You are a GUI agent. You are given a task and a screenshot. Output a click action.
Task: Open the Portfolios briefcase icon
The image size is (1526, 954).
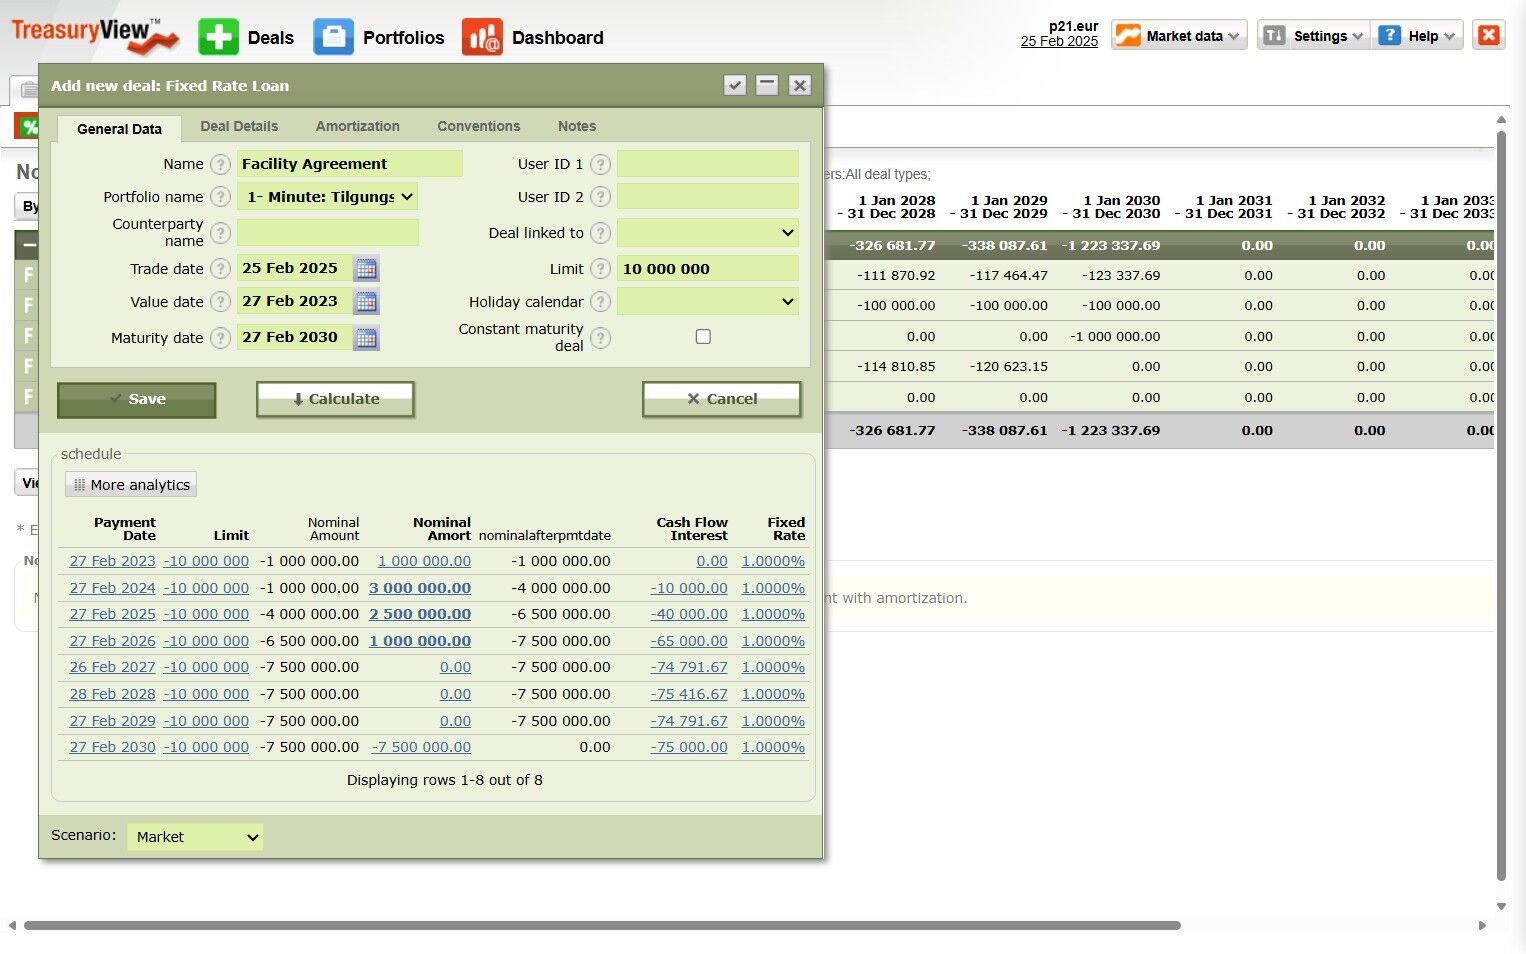[333, 37]
